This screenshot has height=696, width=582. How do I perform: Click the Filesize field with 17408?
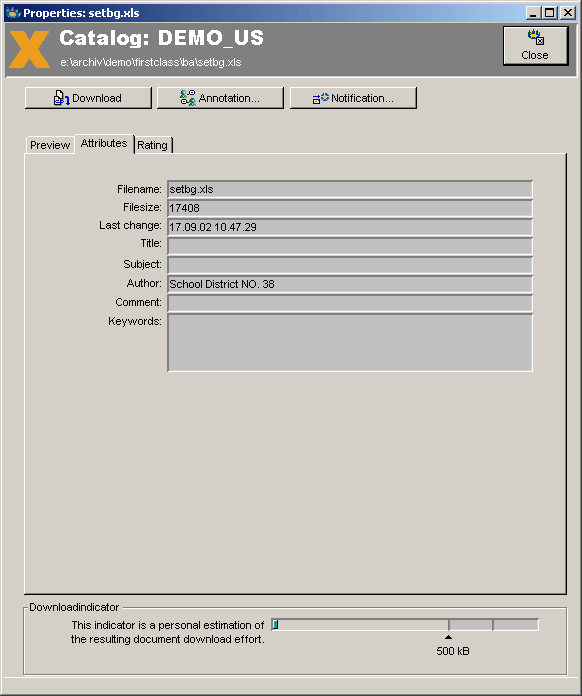click(350, 208)
